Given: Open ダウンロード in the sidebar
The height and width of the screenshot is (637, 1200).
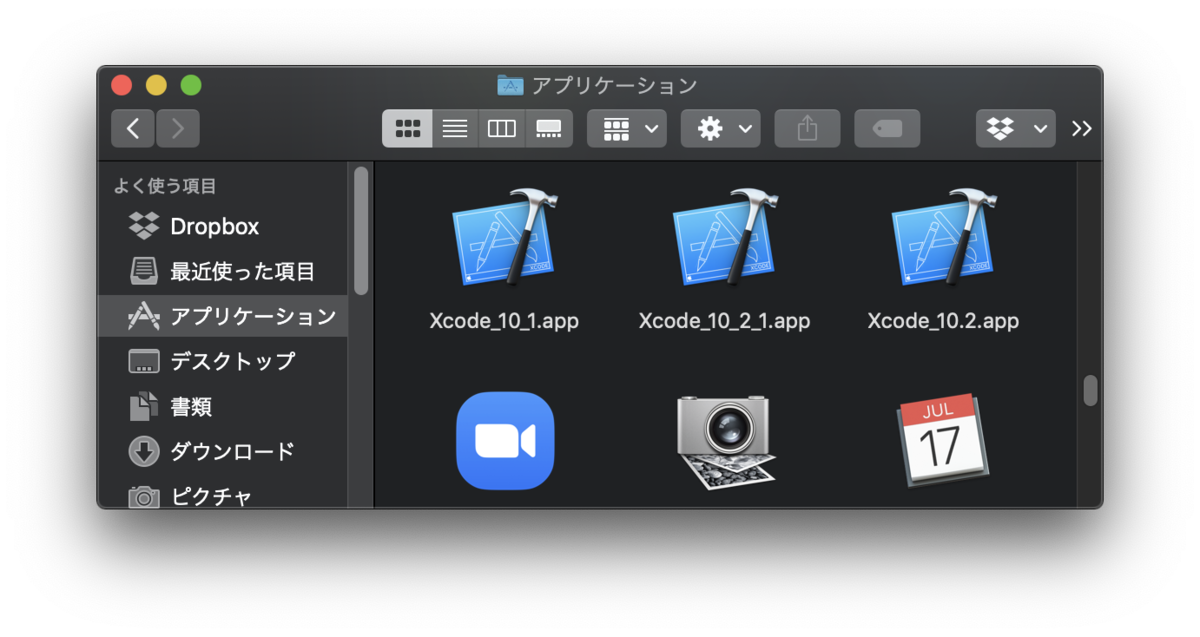Looking at the screenshot, I should pyautogui.click(x=224, y=451).
